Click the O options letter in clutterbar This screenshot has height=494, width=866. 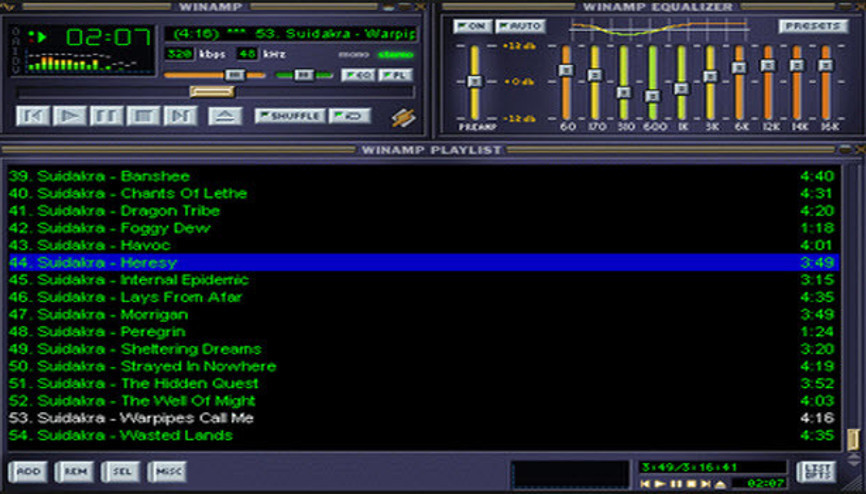[x=15, y=31]
